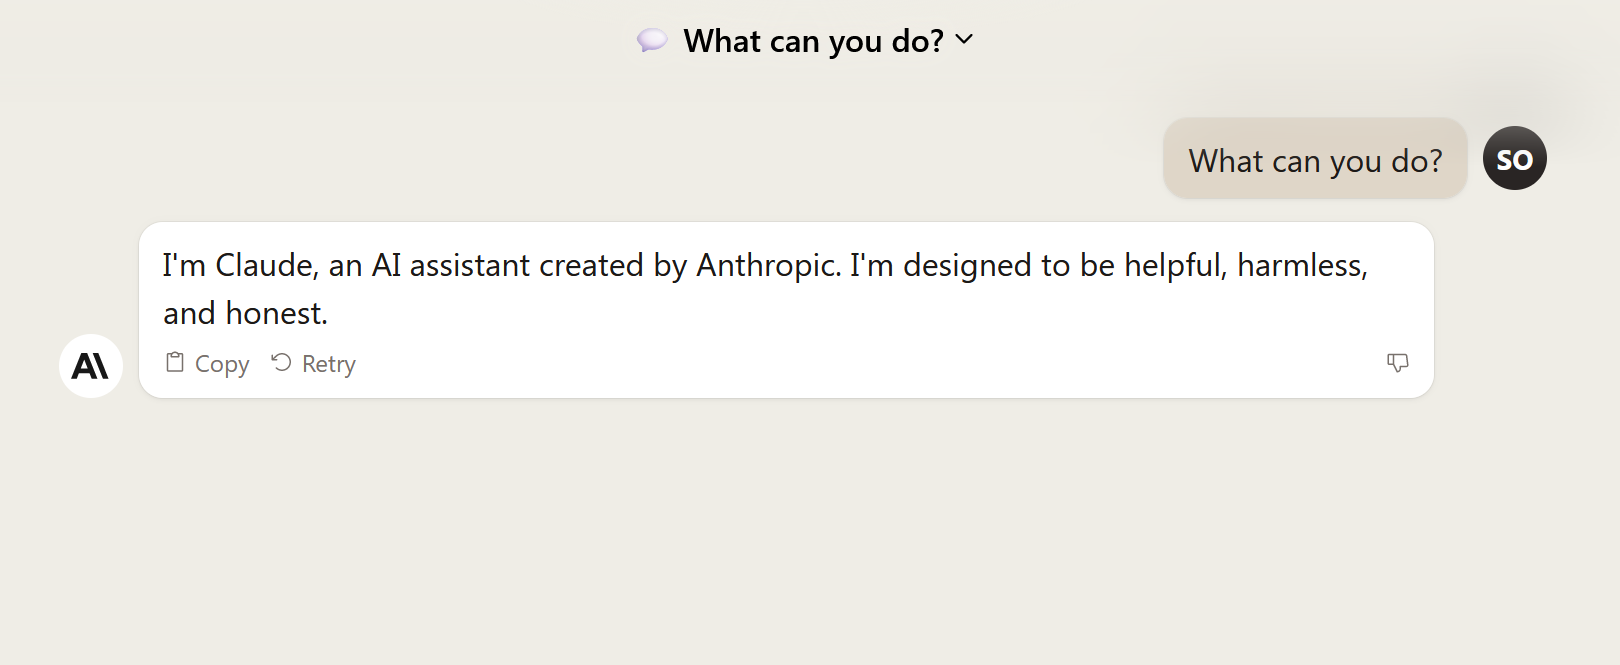Click the speech bubble emoji beside the title
This screenshot has width=1620, height=665.
click(651, 40)
